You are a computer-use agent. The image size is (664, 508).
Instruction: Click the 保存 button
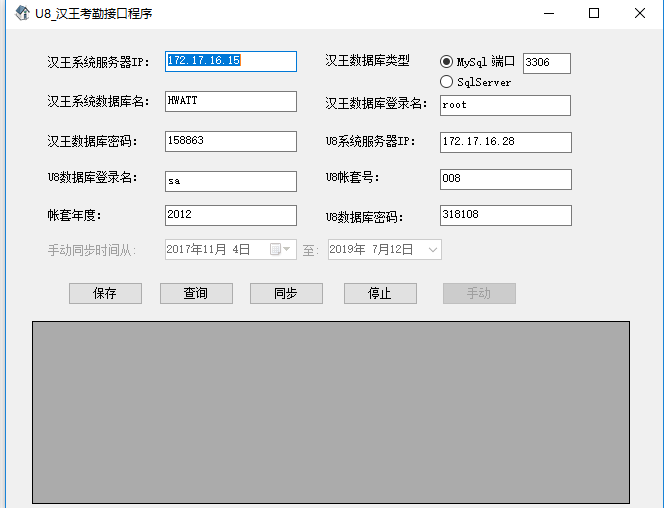[105, 293]
